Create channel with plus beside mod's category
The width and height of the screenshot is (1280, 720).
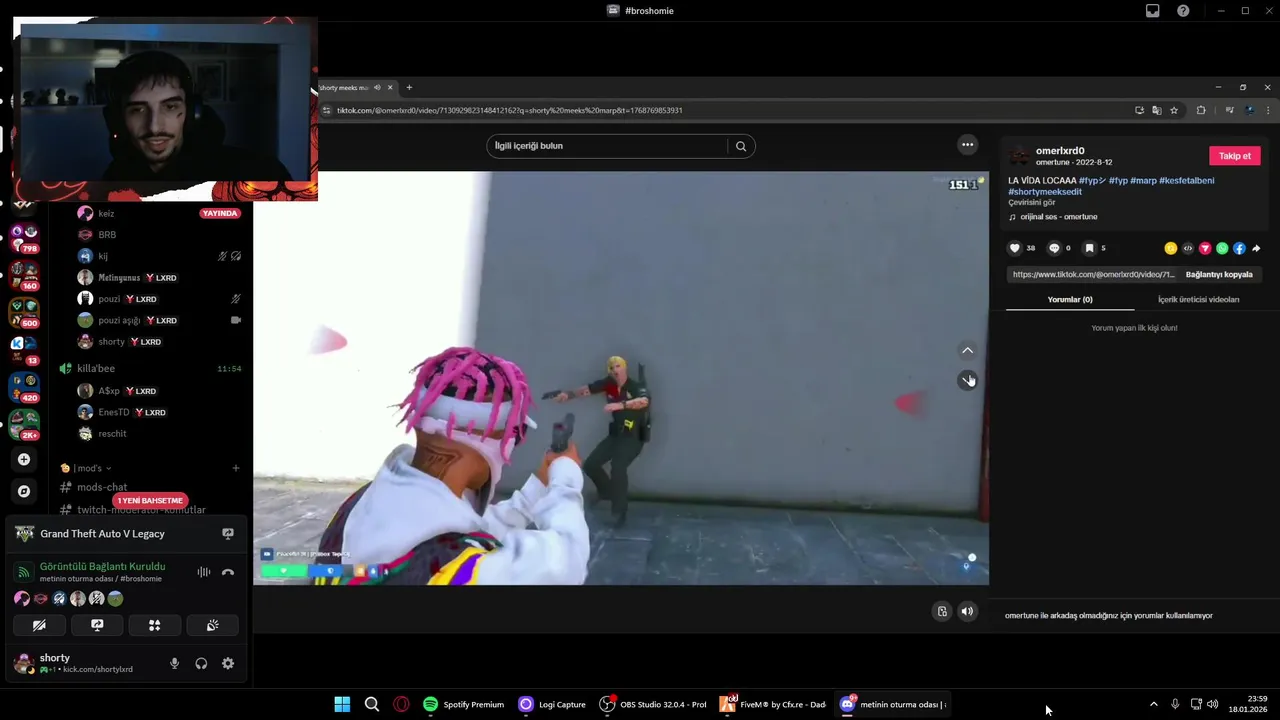click(236, 468)
